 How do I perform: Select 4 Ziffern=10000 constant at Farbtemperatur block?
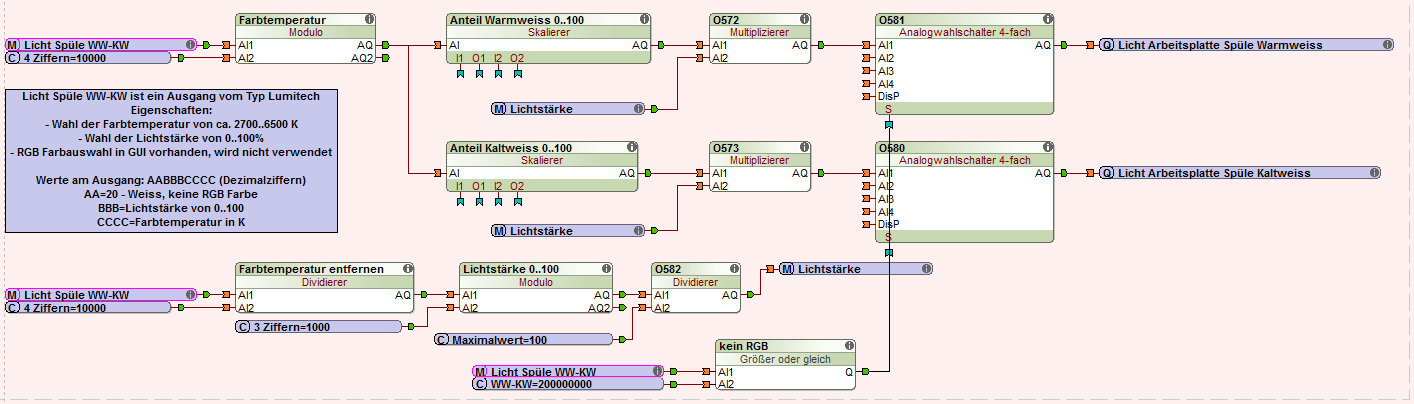(88, 58)
